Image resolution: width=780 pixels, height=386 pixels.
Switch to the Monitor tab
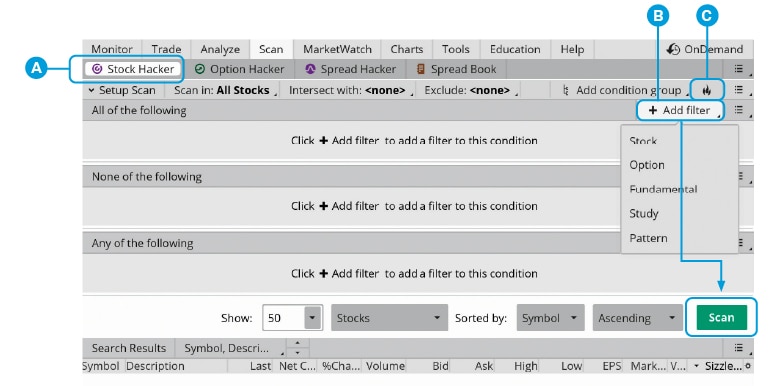(112, 49)
